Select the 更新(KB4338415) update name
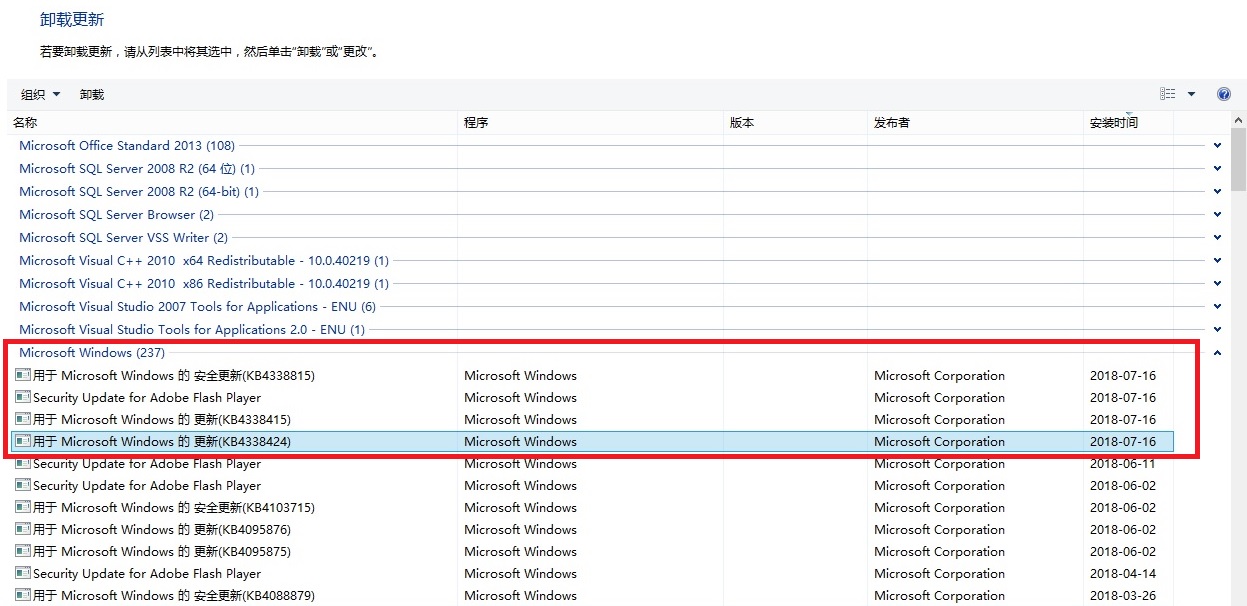The width and height of the screenshot is (1247, 606). point(162,420)
